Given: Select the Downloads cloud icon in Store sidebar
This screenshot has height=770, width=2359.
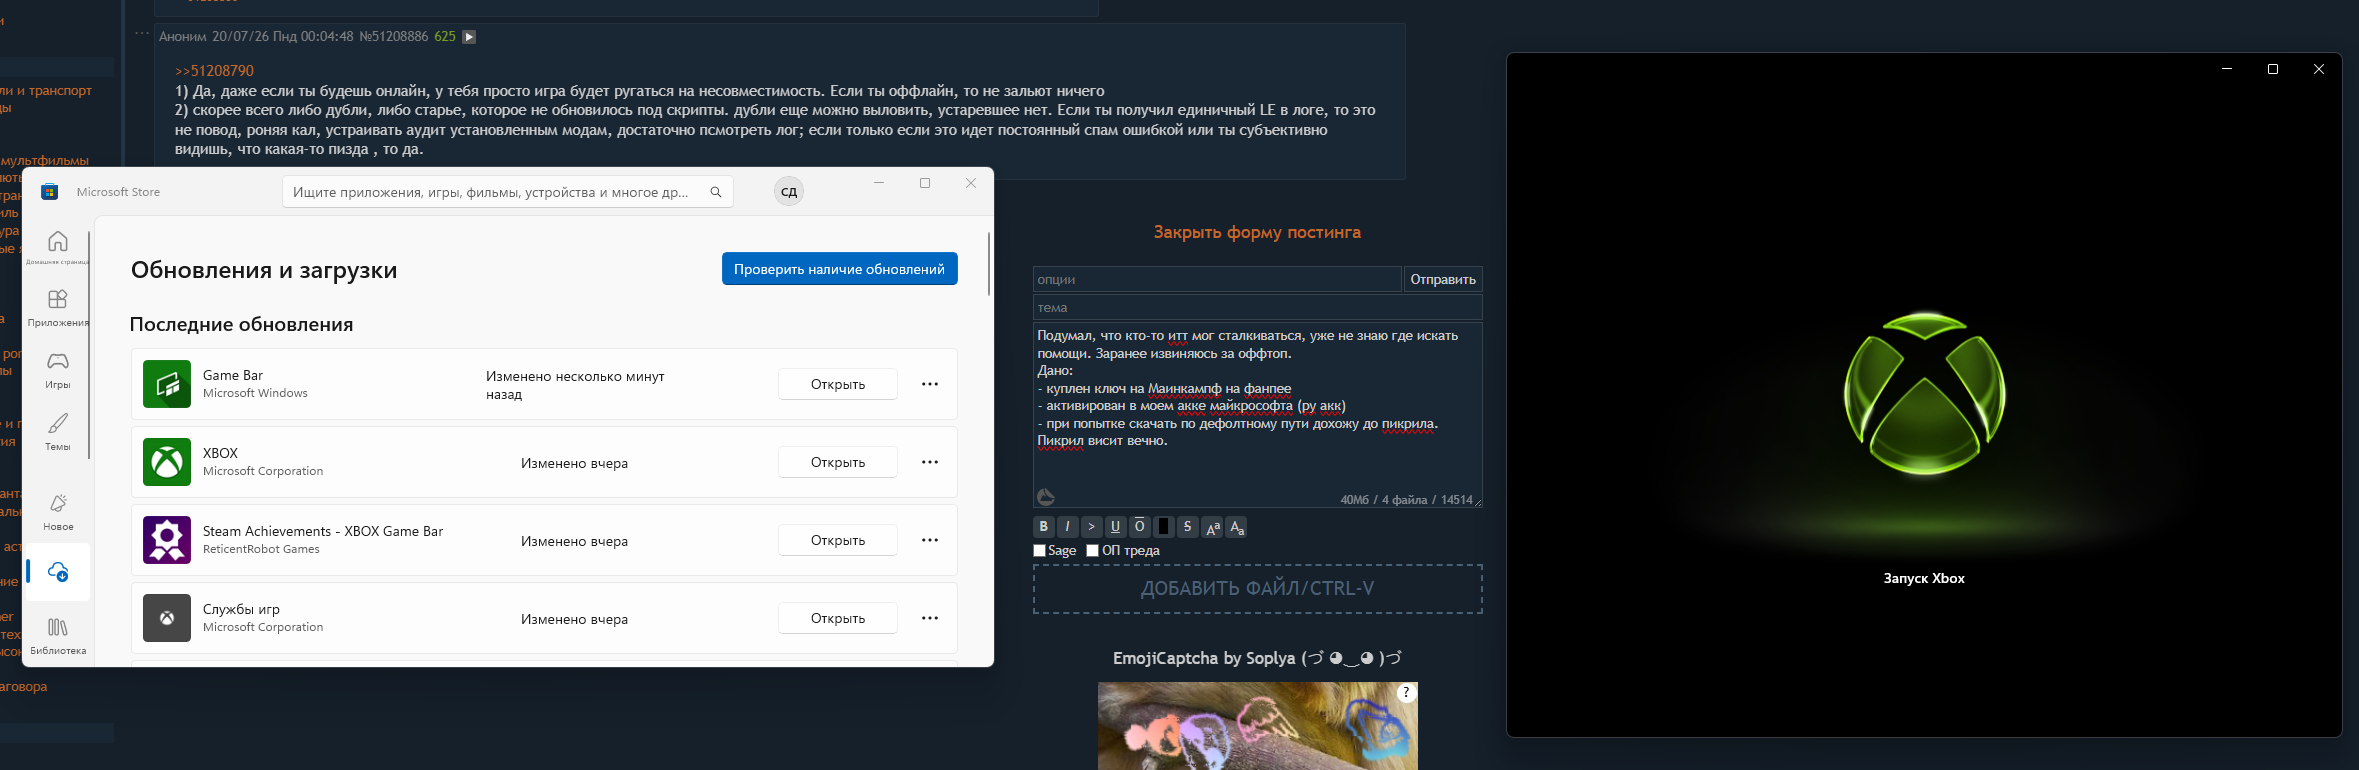Looking at the screenshot, I should coord(58,572).
